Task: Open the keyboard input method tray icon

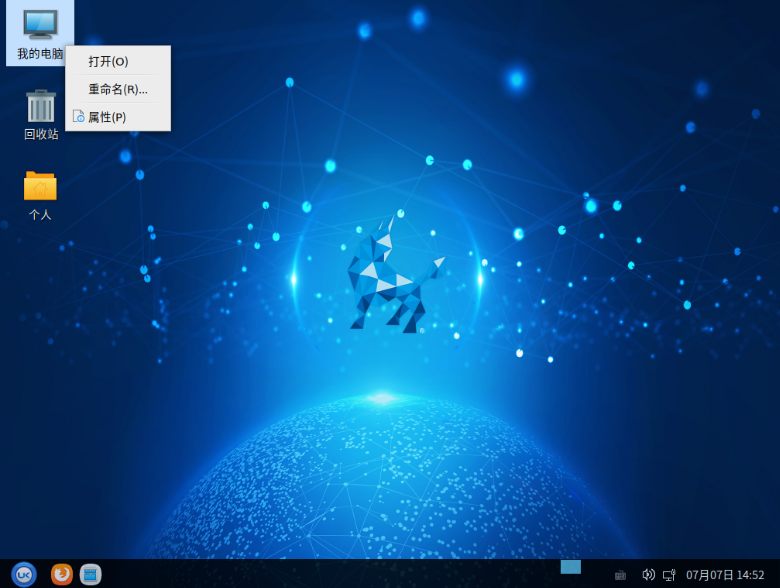Action: (620, 576)
